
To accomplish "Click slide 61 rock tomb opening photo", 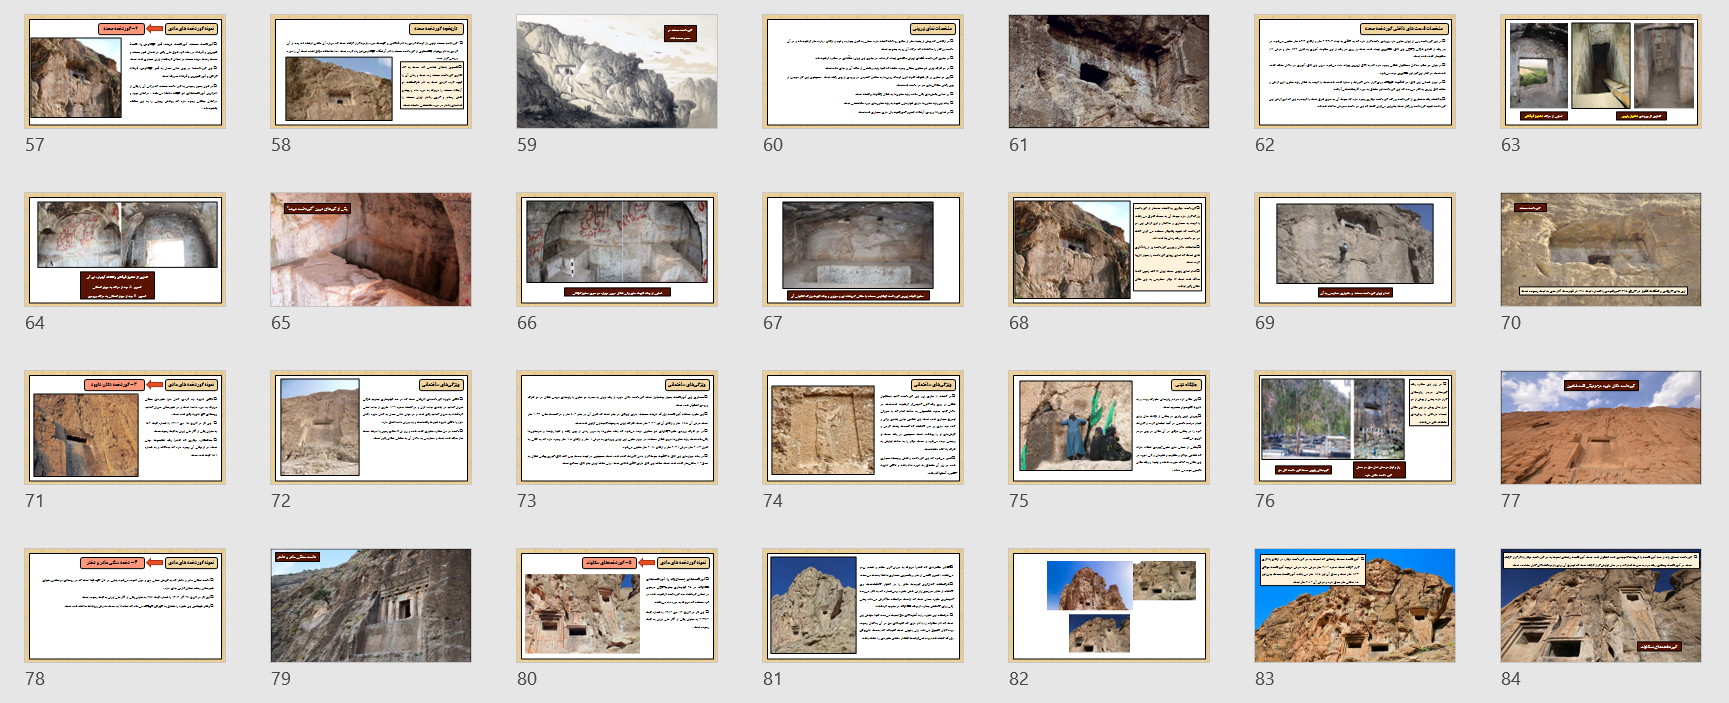I will (x=1108, y=71).
